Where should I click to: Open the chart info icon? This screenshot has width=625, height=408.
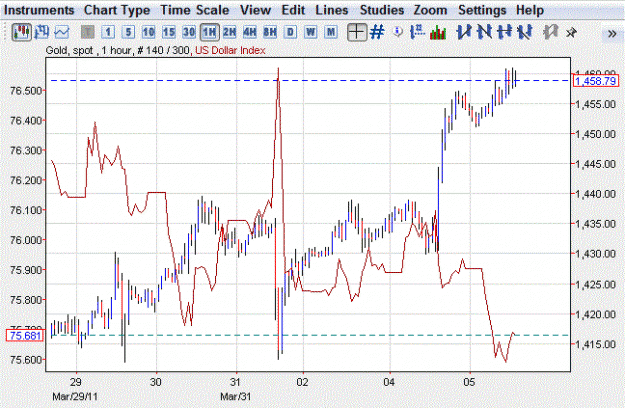click(398, 32)
